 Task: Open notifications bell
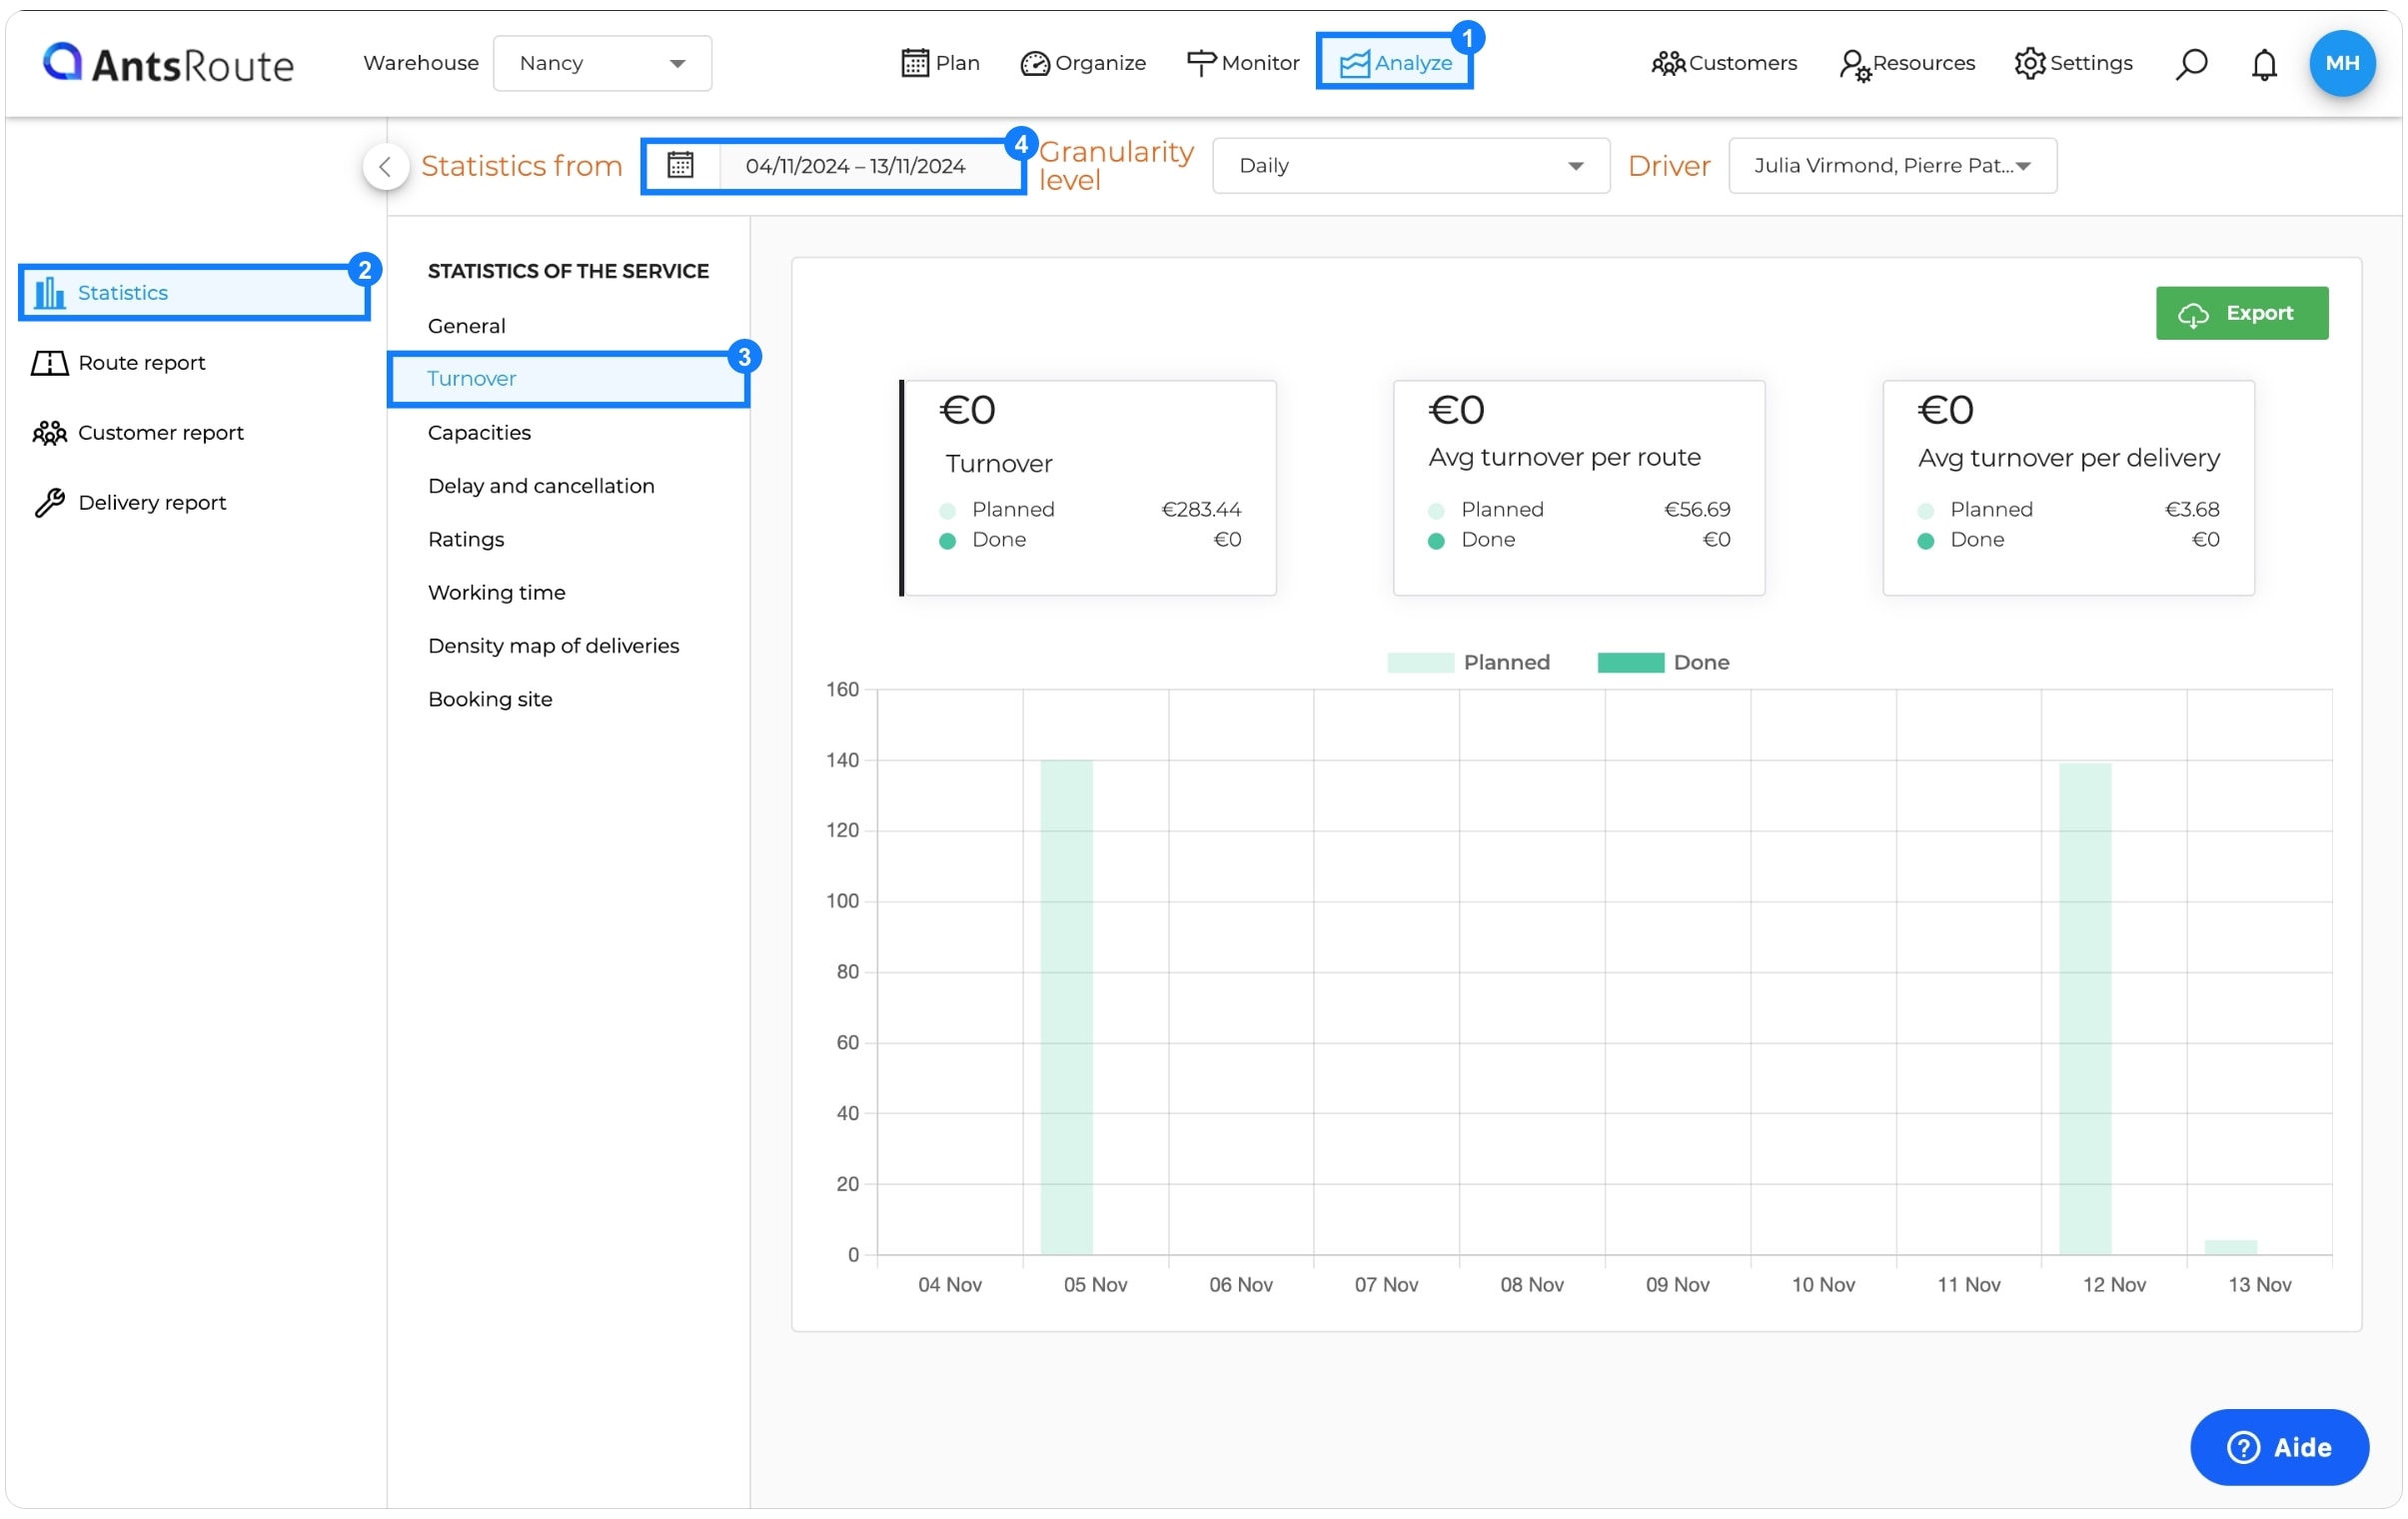tap(2264, 64)
